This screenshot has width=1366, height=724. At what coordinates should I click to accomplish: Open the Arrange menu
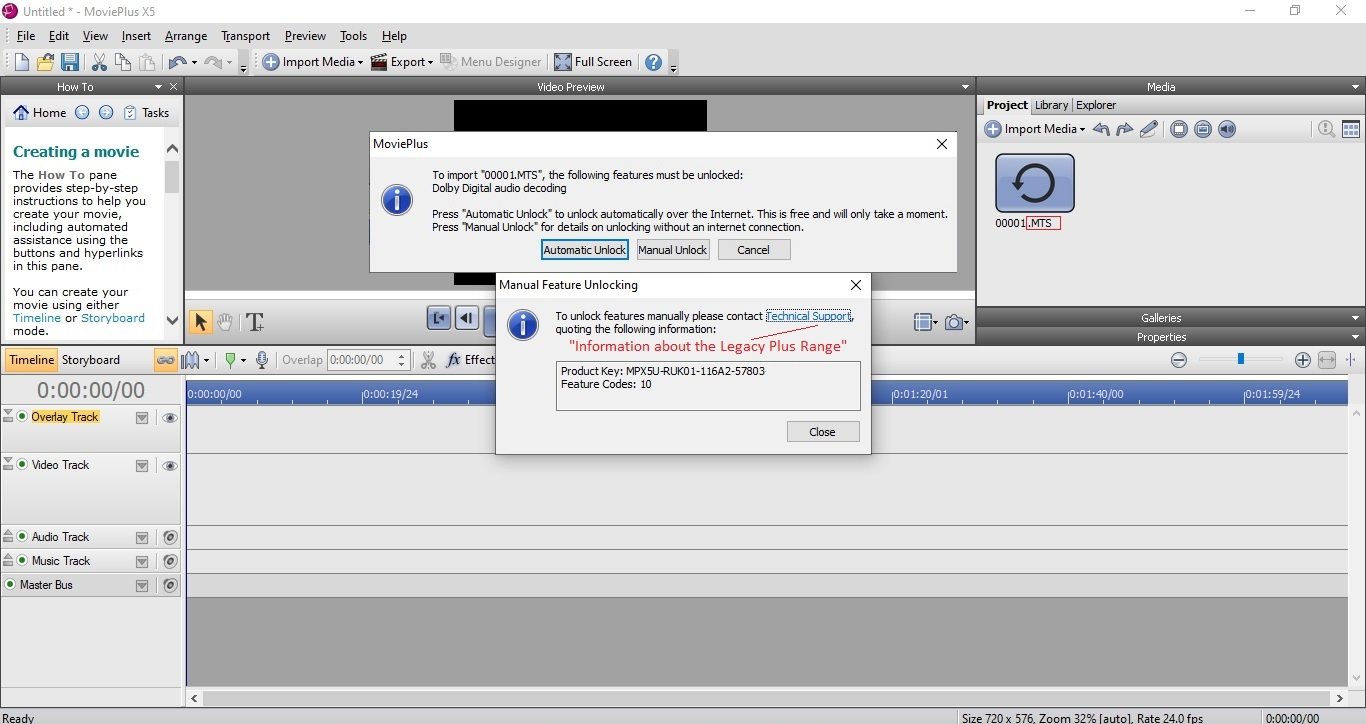tap(186, 36)
